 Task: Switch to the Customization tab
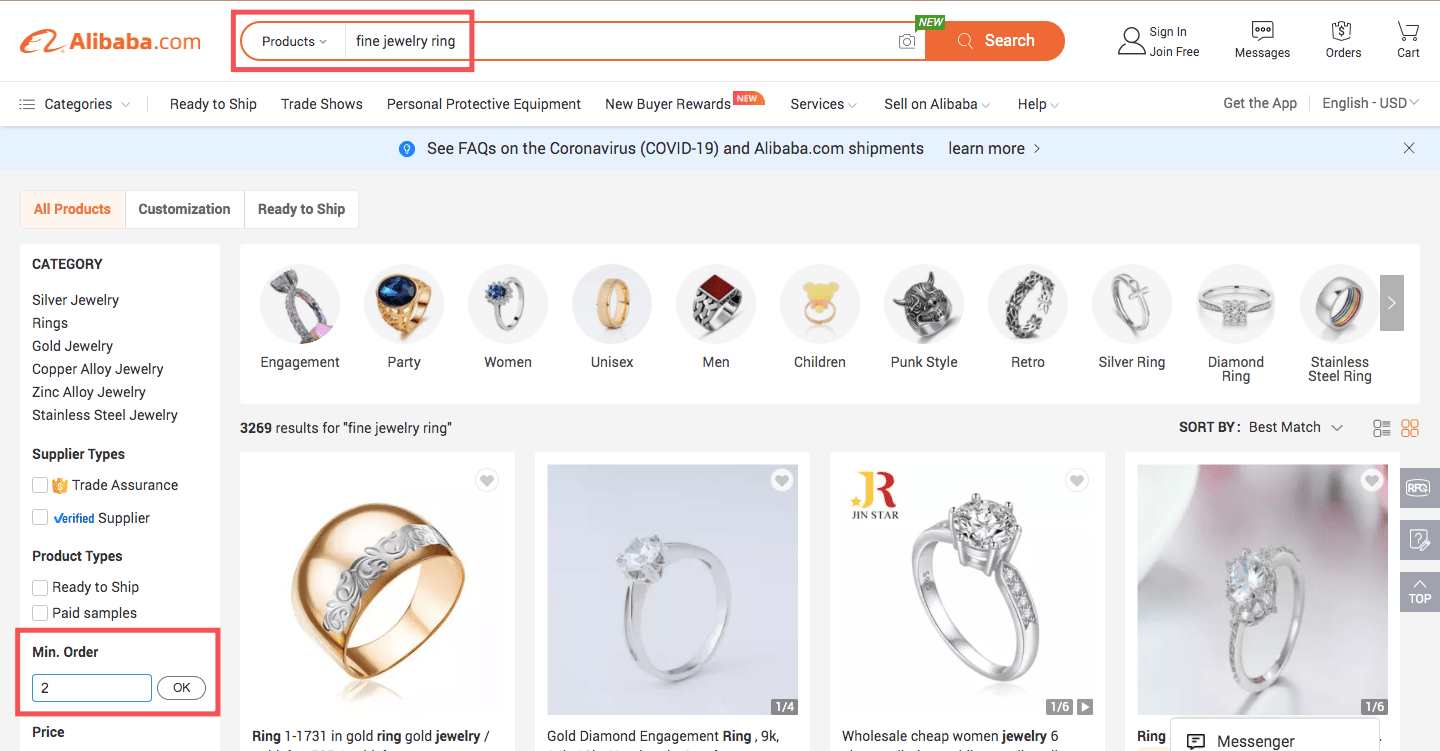(184, 209)
